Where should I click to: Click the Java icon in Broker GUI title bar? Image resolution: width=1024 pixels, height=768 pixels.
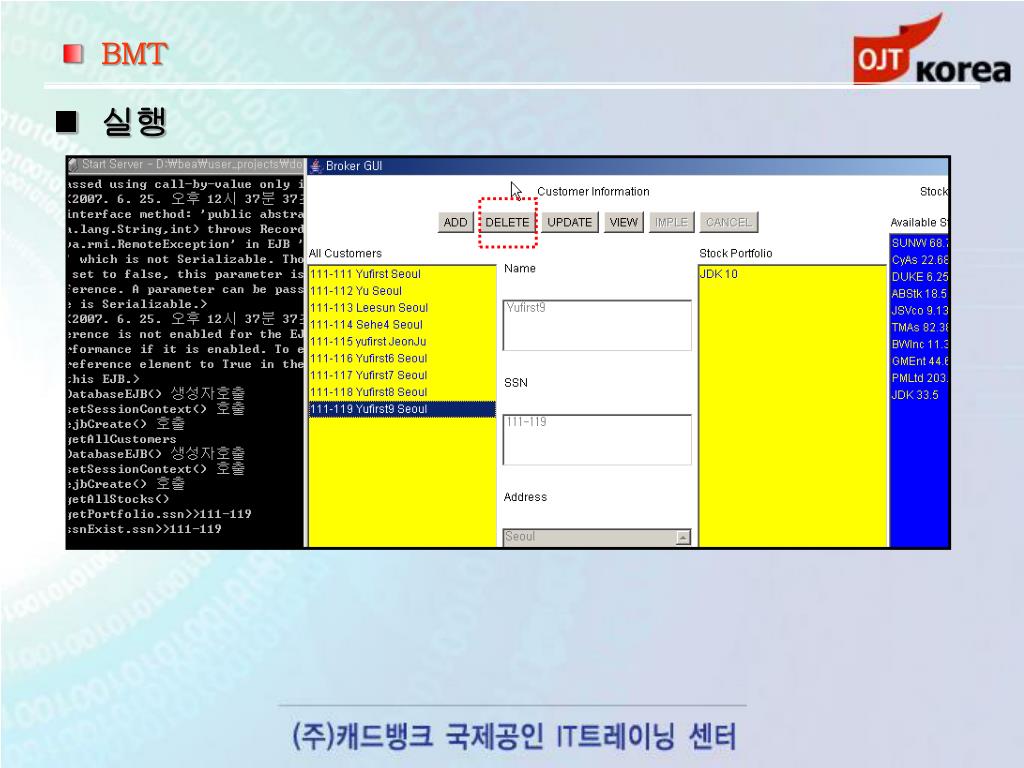click(316, 166)
